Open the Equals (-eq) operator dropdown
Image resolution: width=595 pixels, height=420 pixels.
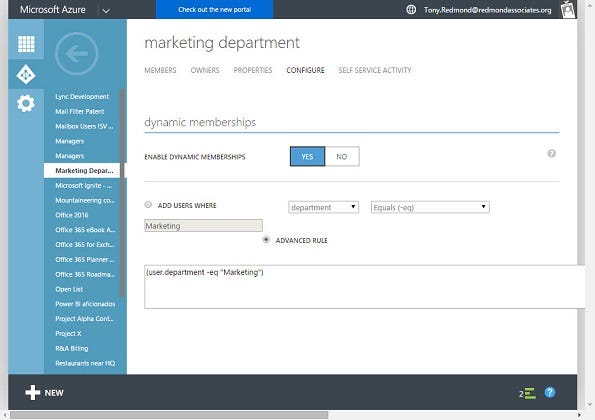430,207
